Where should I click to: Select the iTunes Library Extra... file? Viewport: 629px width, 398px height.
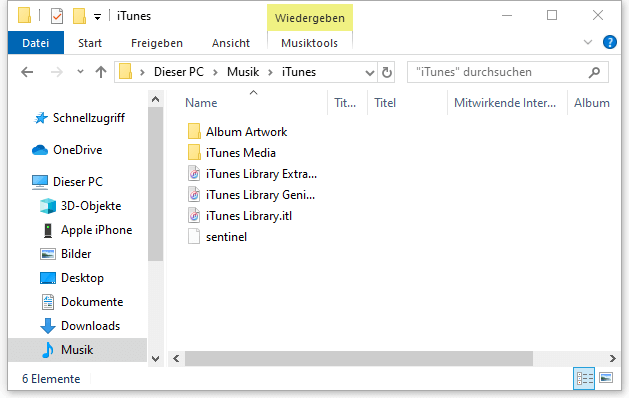click(x=261, y=174)
